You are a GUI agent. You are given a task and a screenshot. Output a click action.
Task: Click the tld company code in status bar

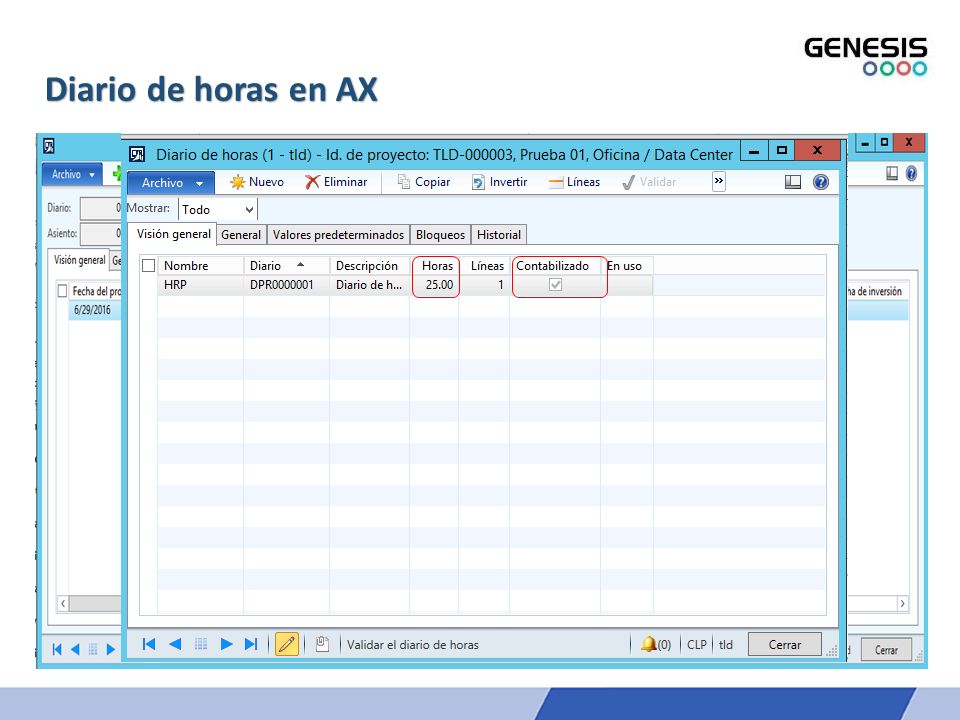pyautogui.click(x=726, y=645)
